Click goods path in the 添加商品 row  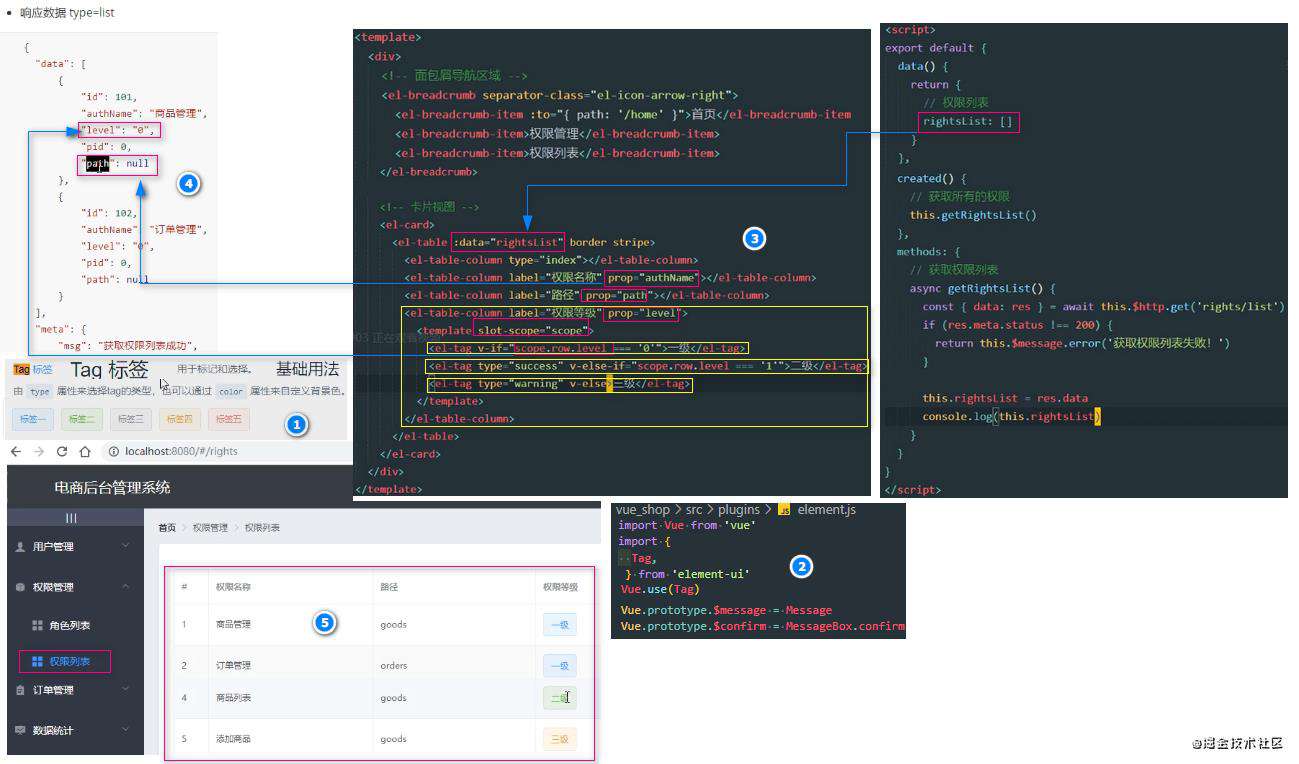click(393, 739)
